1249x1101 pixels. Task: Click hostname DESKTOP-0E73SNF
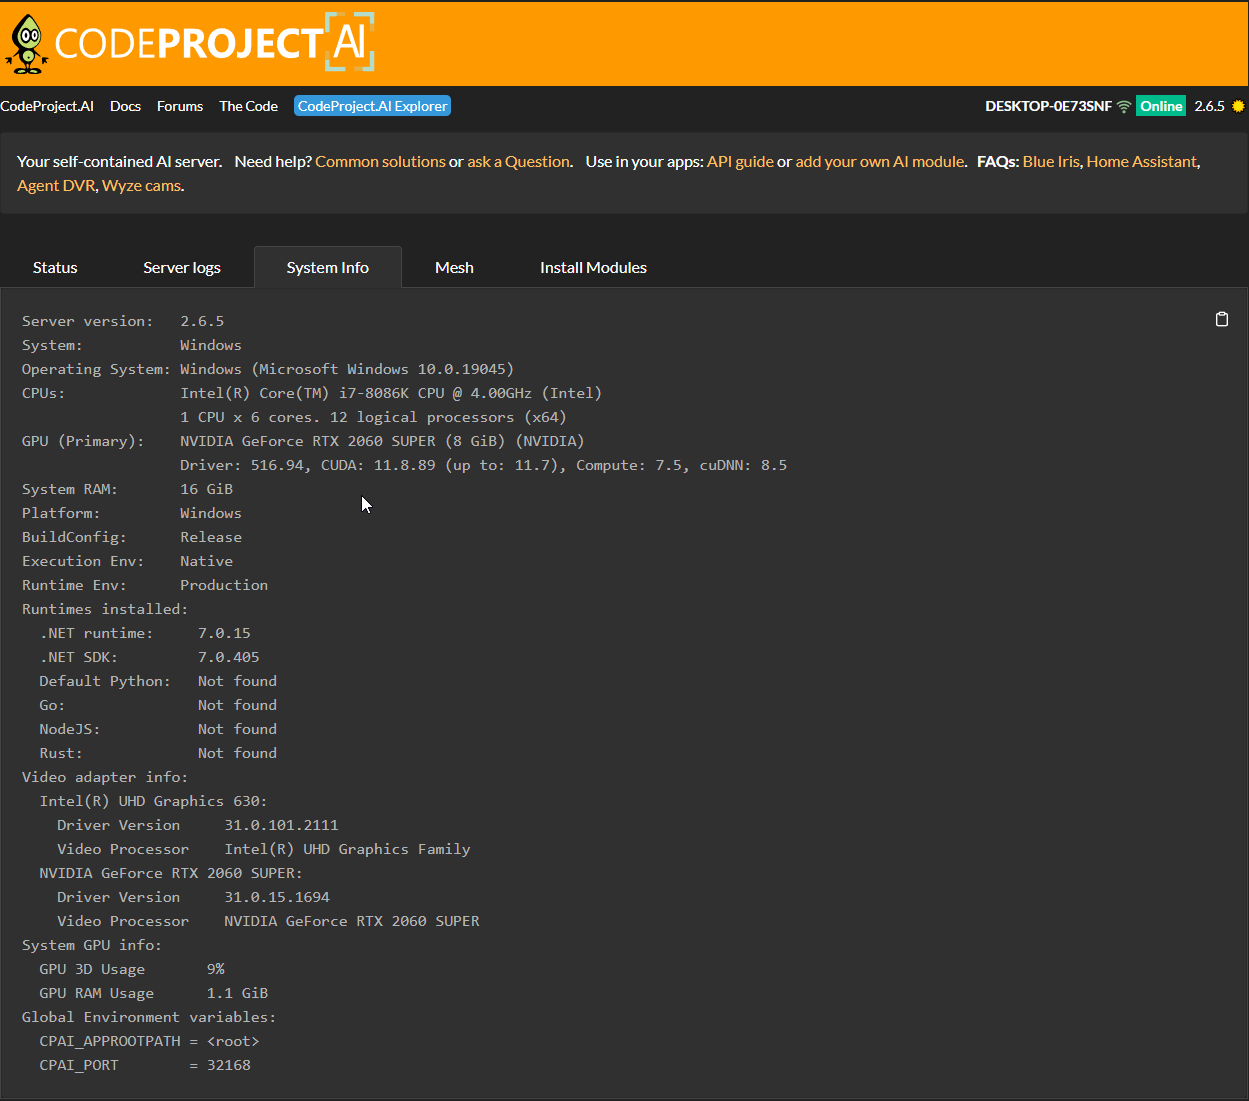coord(1048,106)
